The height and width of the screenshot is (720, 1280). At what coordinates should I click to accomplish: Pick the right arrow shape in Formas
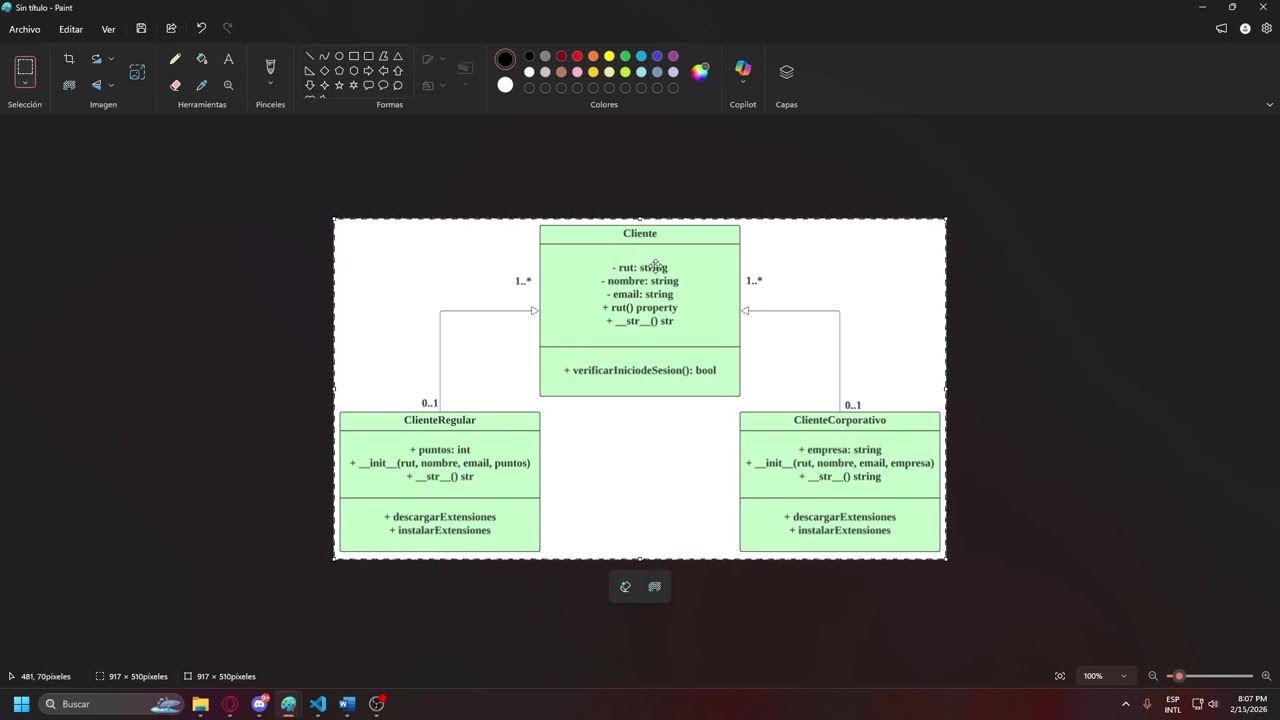pos(368,71)
